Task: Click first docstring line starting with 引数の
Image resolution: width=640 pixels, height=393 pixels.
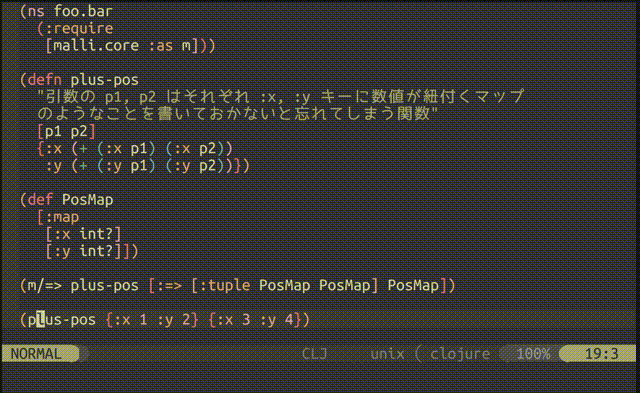Action: [x=280, y=97]
